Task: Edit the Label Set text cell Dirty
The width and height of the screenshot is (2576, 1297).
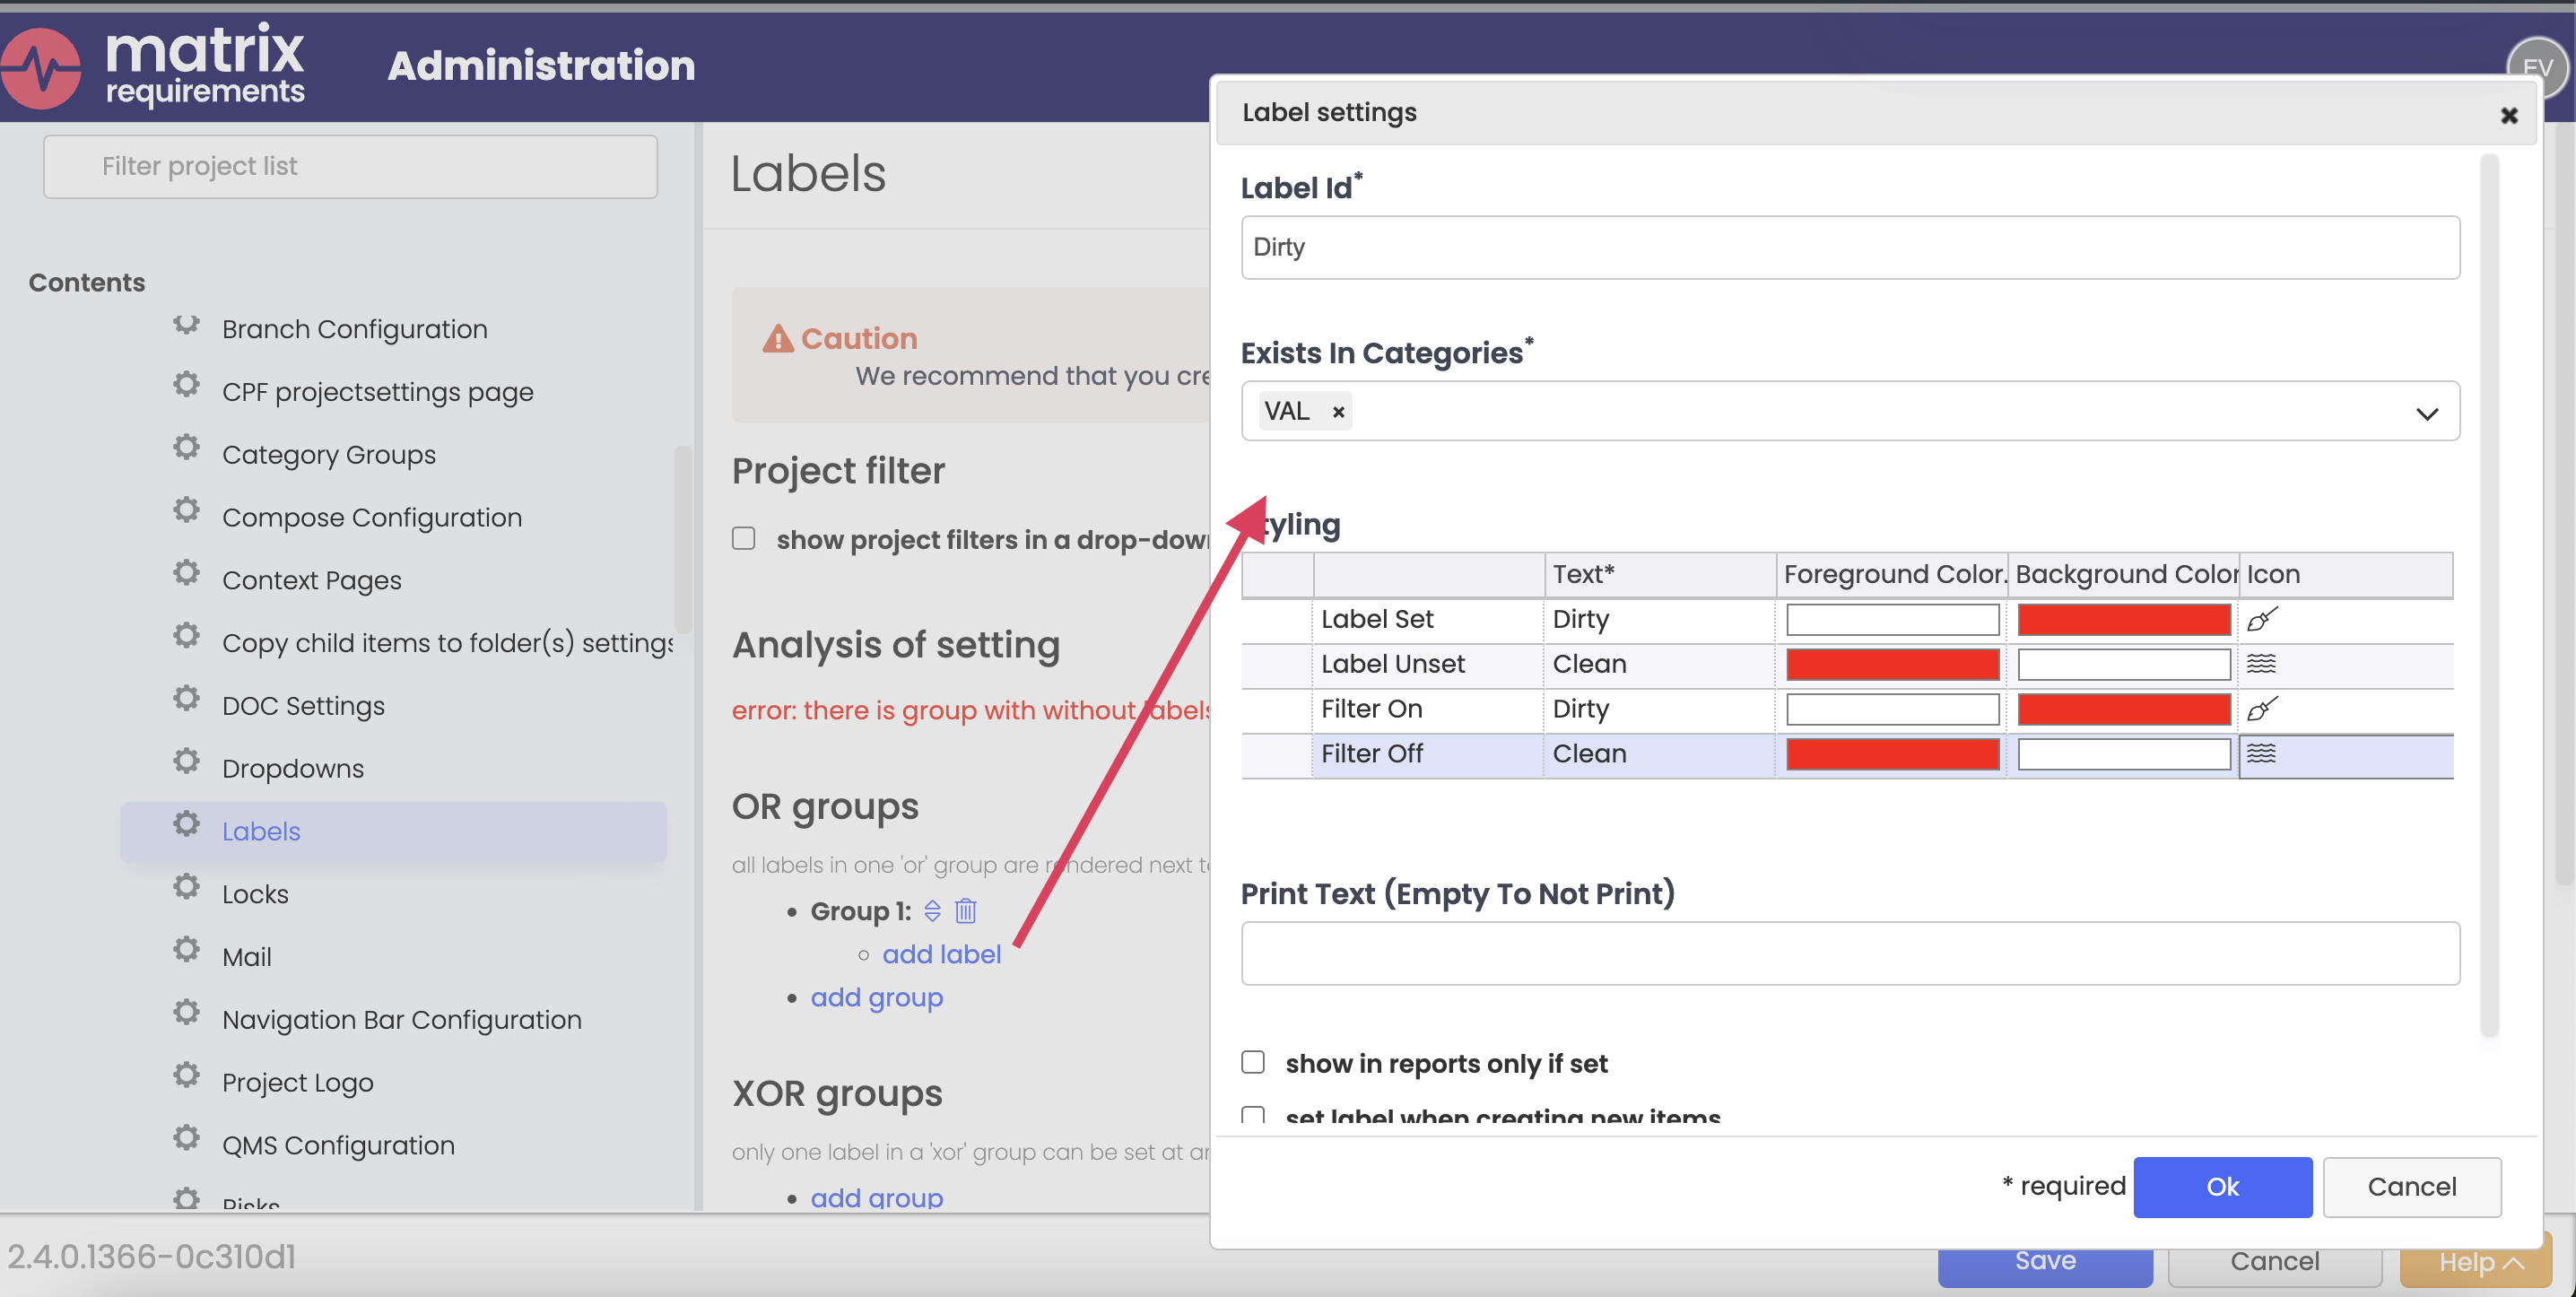Action: tap(1659, 619)
